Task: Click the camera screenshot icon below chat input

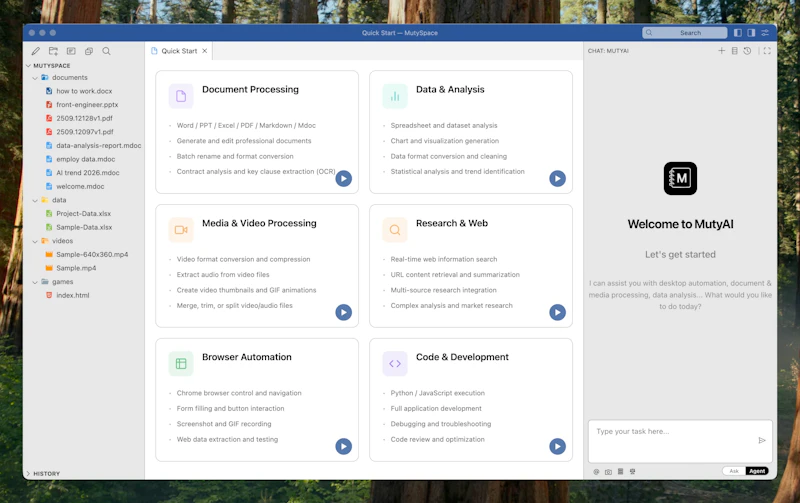Action: pyautogui.click(x=608, y=472)
